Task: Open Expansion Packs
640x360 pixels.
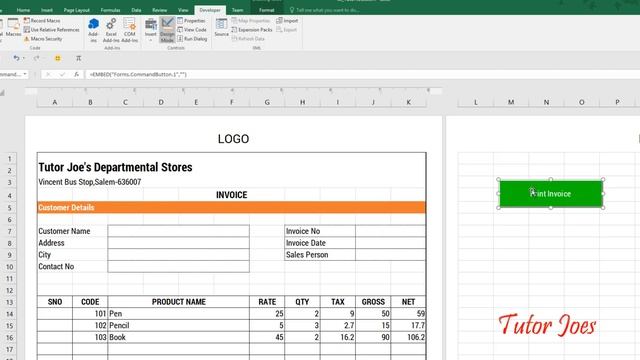Action: pos(251,30)
